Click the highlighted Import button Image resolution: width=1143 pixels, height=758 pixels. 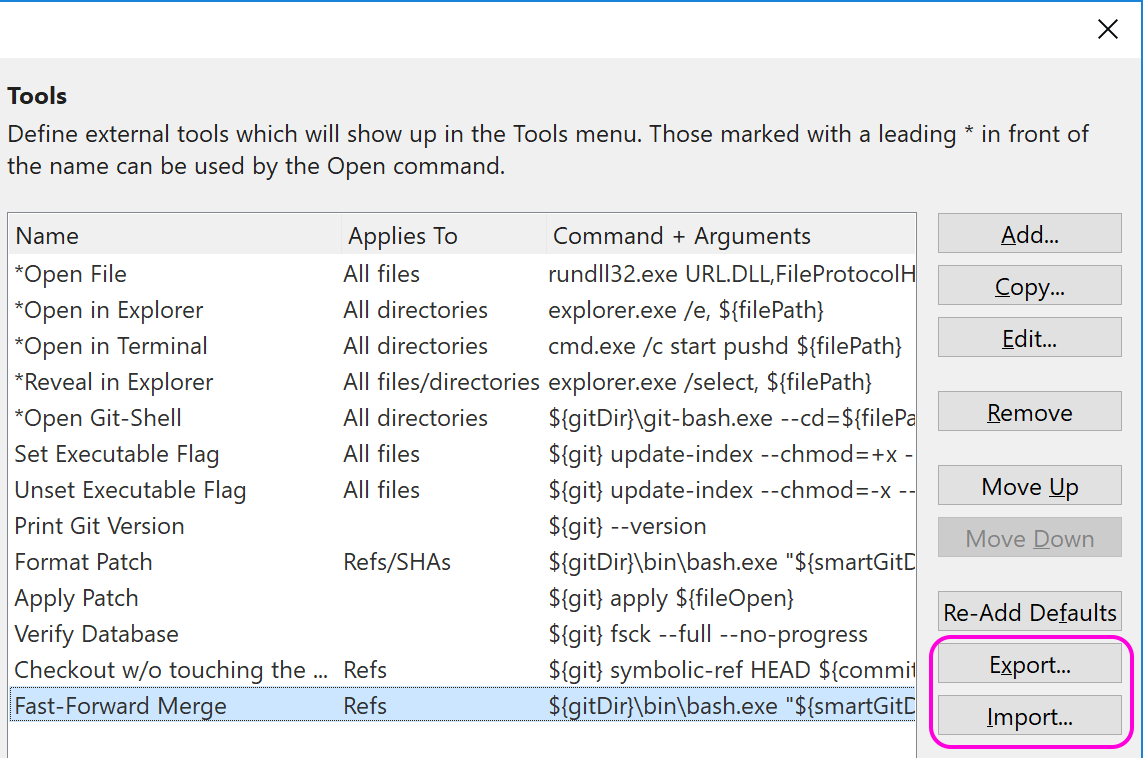[1029, 716]
